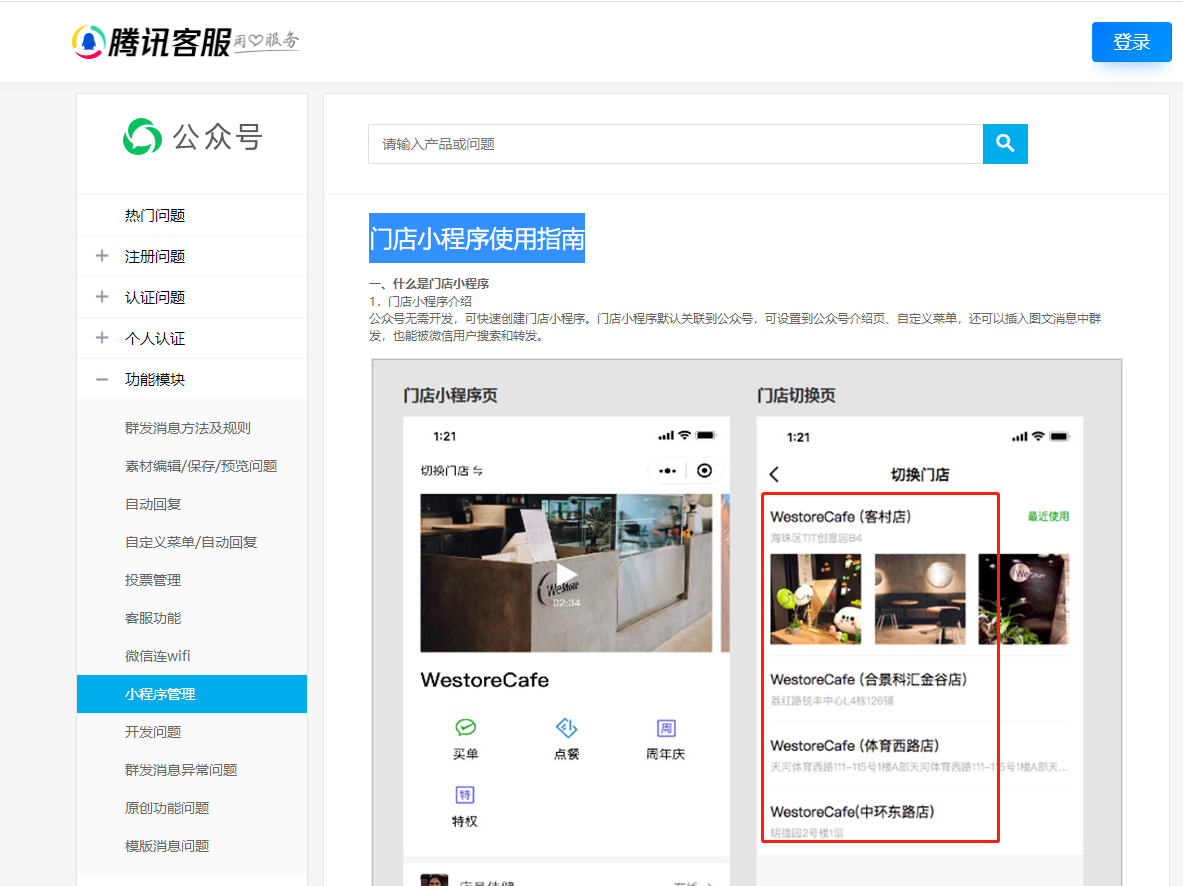Open the 热门问题 menu item
Image resolution: width=1183 pixels, height=886 pixels.
[x=155, y=216]
